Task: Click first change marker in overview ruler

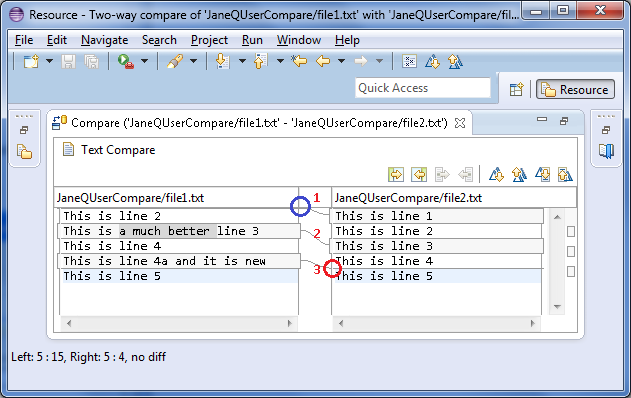Action: [570, 231]
